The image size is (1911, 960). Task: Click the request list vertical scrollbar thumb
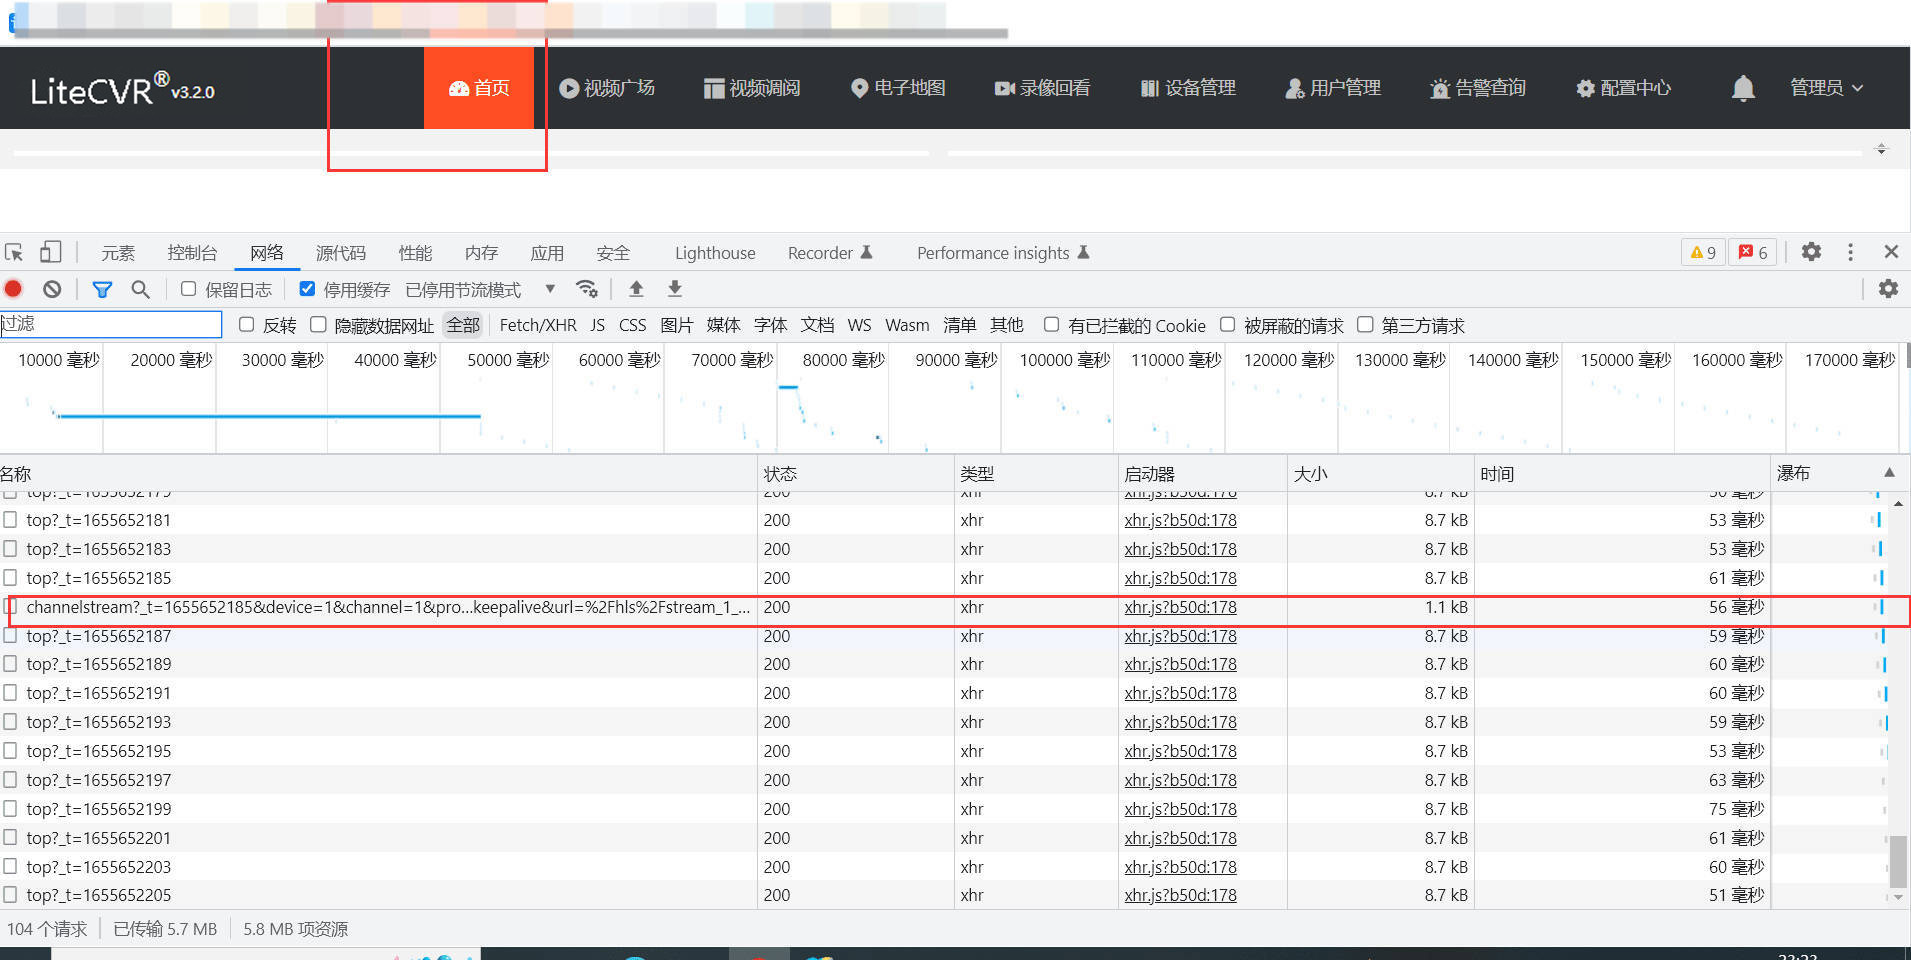1898,861
